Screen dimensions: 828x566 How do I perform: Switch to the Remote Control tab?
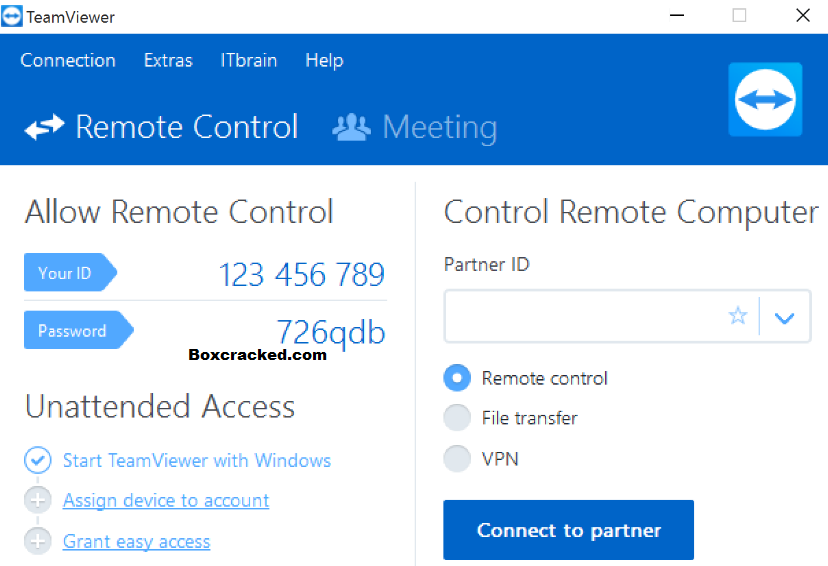coord(162,127)
